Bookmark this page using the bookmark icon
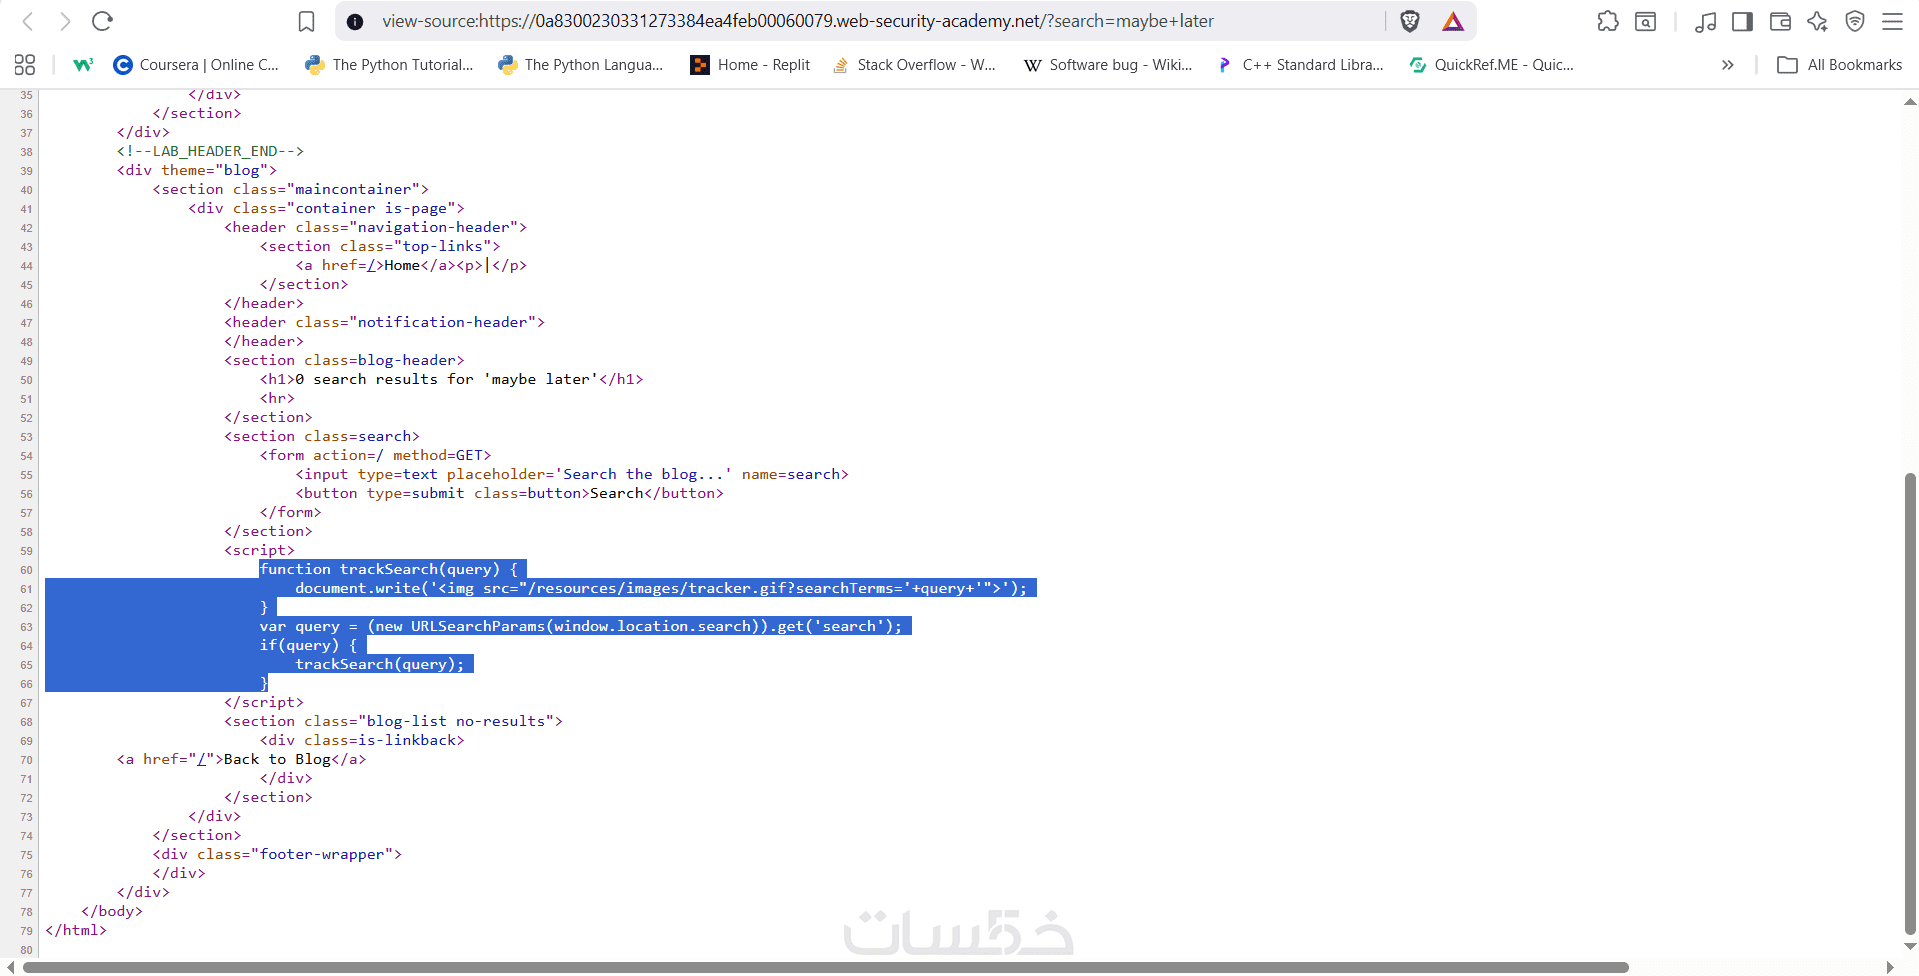 307,21
